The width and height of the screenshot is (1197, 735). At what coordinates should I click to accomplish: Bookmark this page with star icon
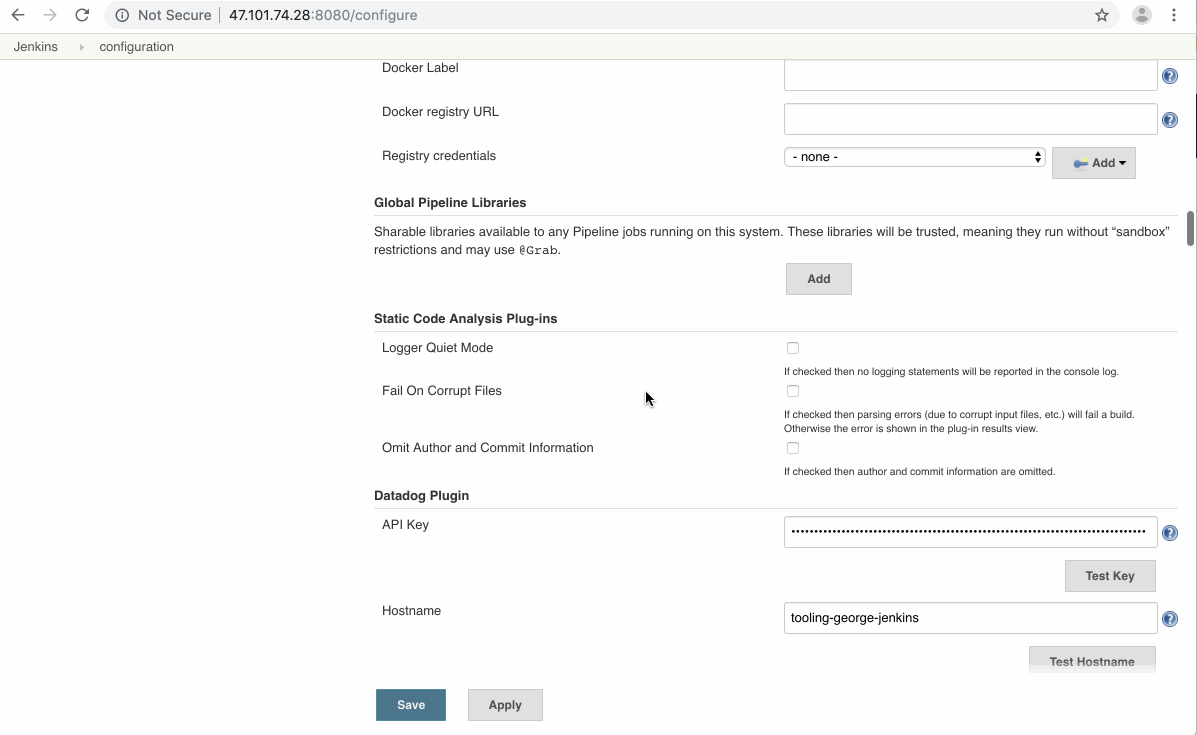pyautogui.click(x=1102, y=15)
